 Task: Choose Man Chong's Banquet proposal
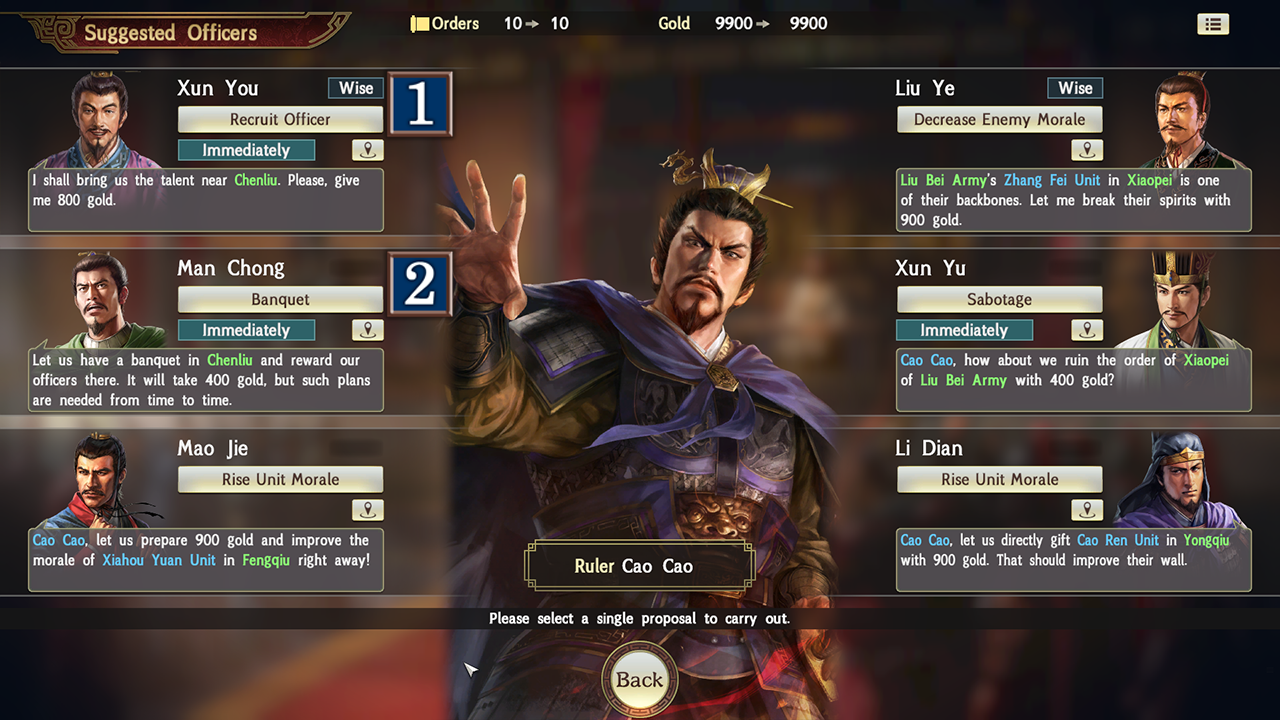tap(280, 299)
